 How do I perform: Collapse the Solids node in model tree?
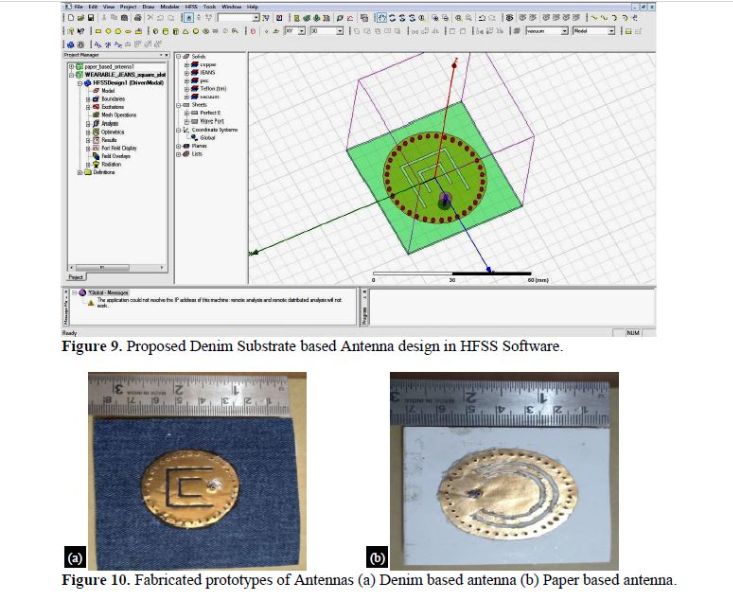[179, 57]
